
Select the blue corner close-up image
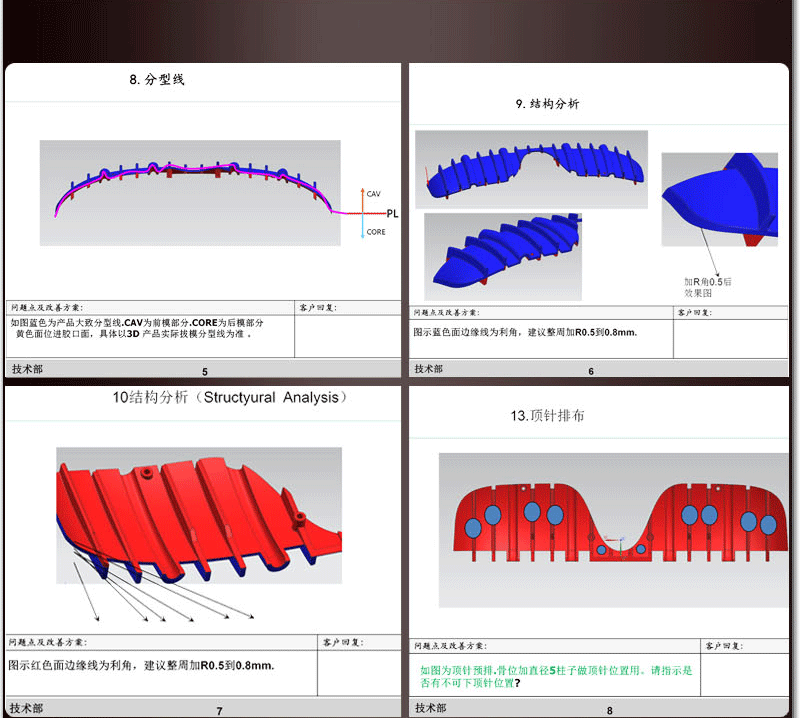click(719, 199)
